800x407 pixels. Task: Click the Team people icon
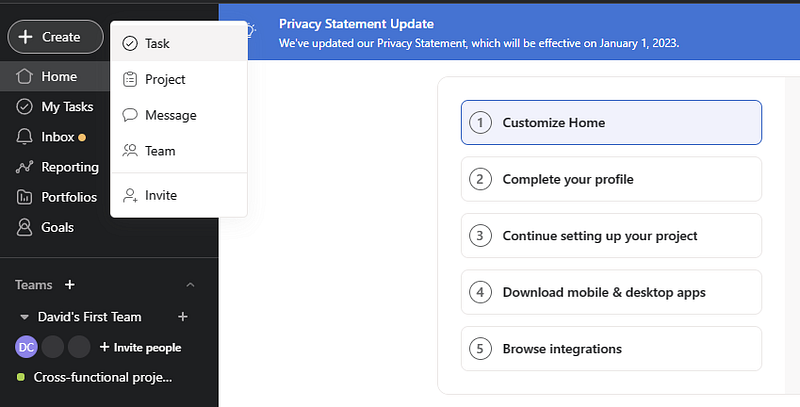click(x=130, y=151)
